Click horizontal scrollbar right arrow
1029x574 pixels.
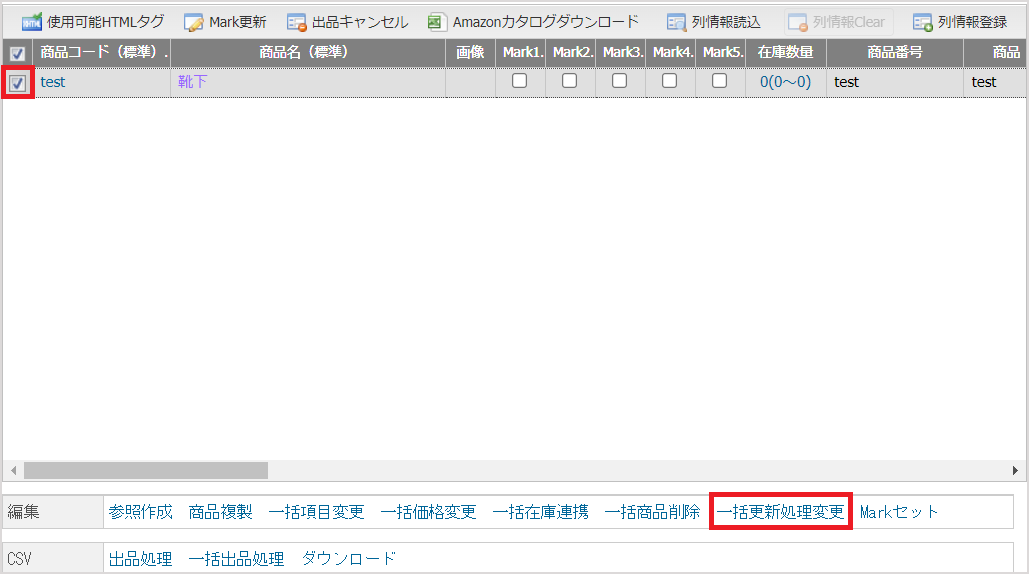1015,470
